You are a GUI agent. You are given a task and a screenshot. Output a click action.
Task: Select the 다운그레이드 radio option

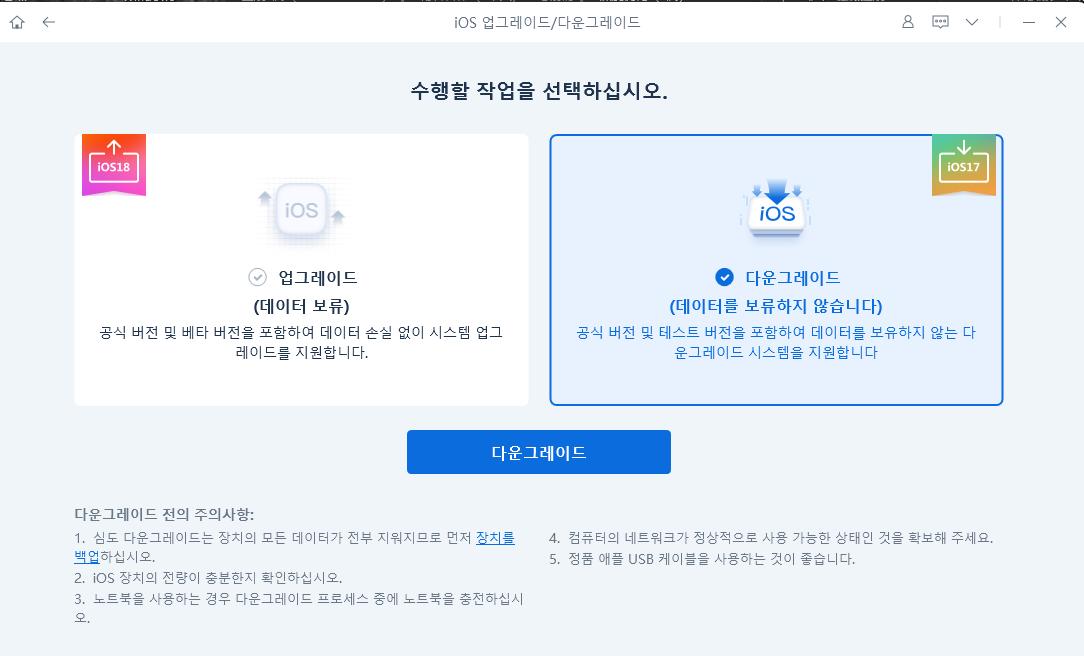[x=724, y=277]
